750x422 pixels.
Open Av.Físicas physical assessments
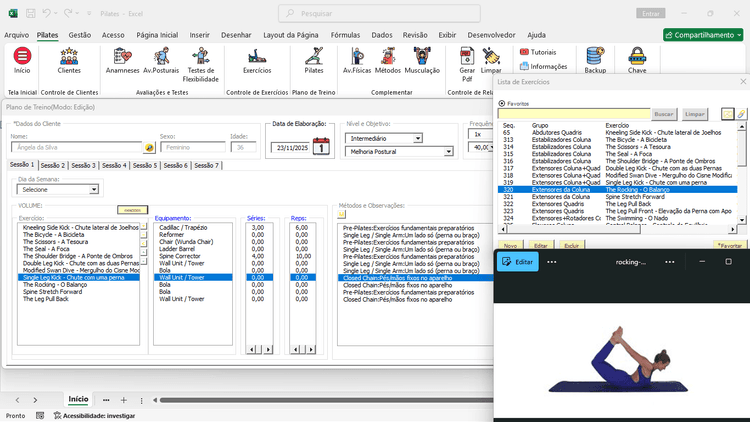357,61
